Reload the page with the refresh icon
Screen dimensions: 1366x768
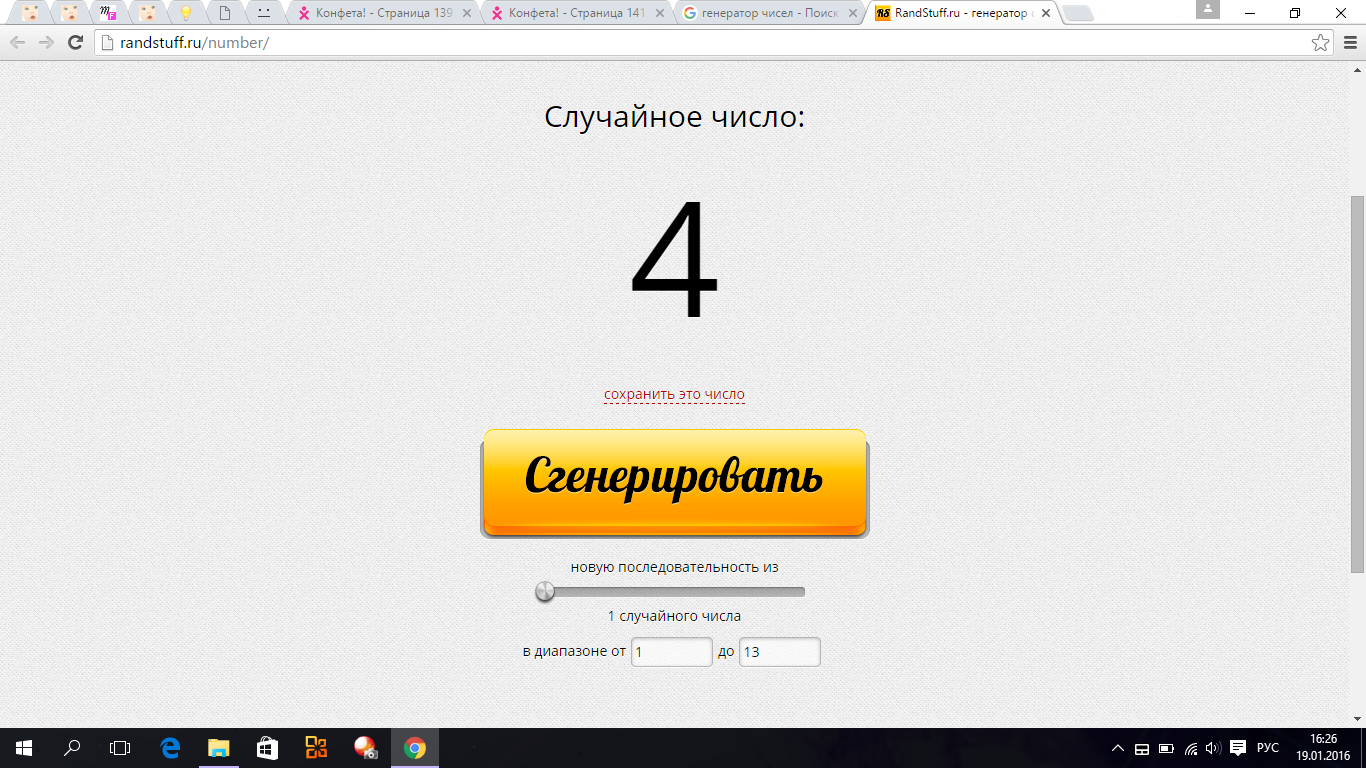(75, 42)
